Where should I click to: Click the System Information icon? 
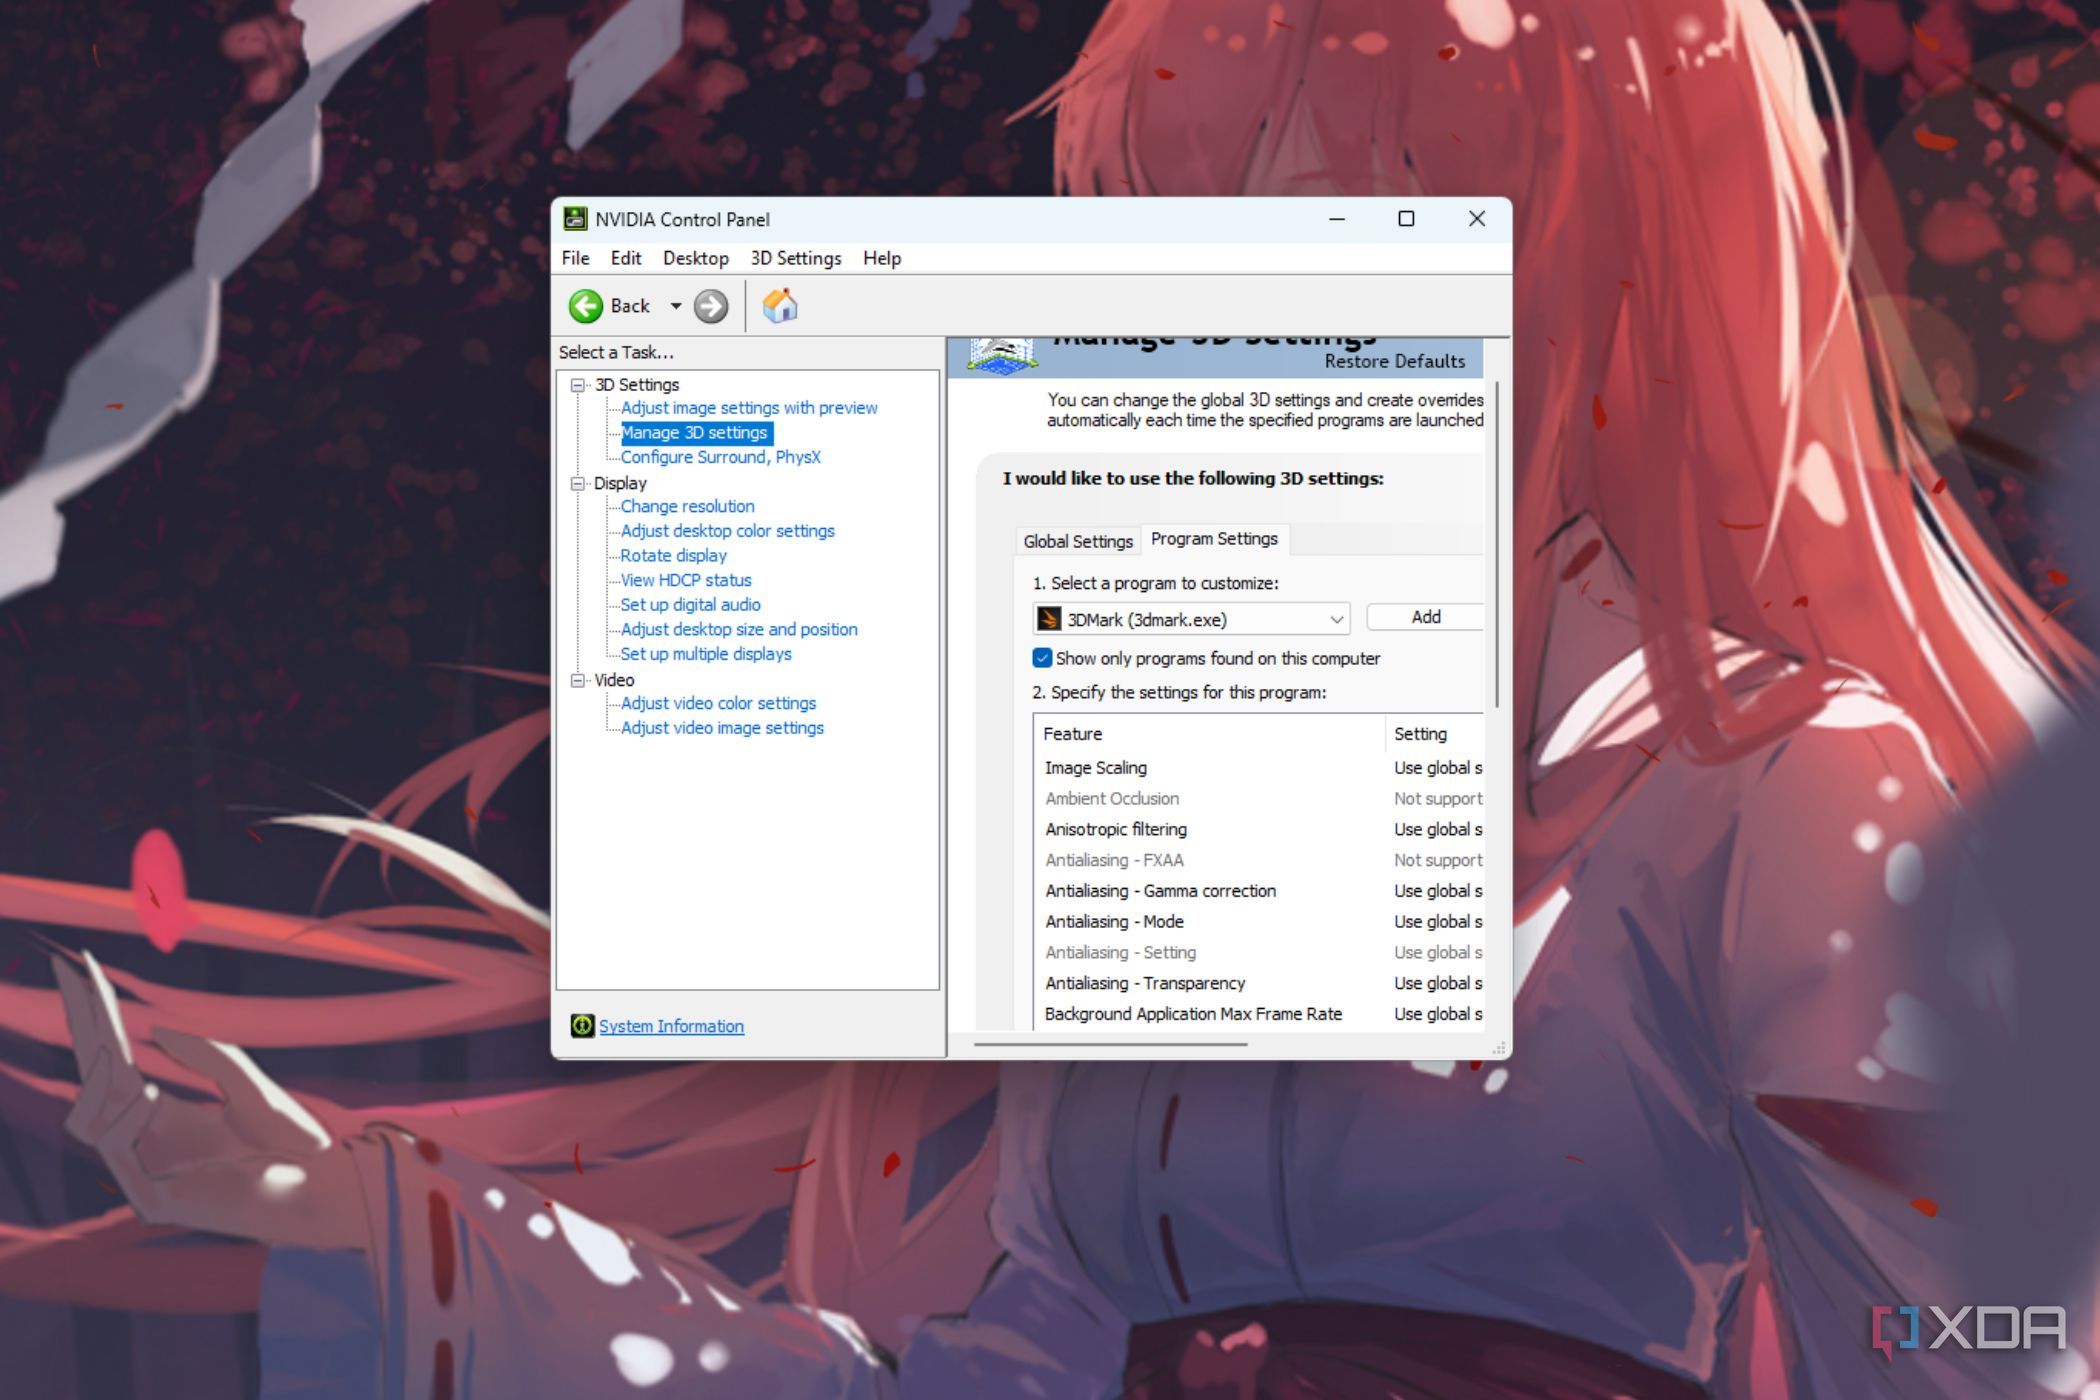point(582,1025)
